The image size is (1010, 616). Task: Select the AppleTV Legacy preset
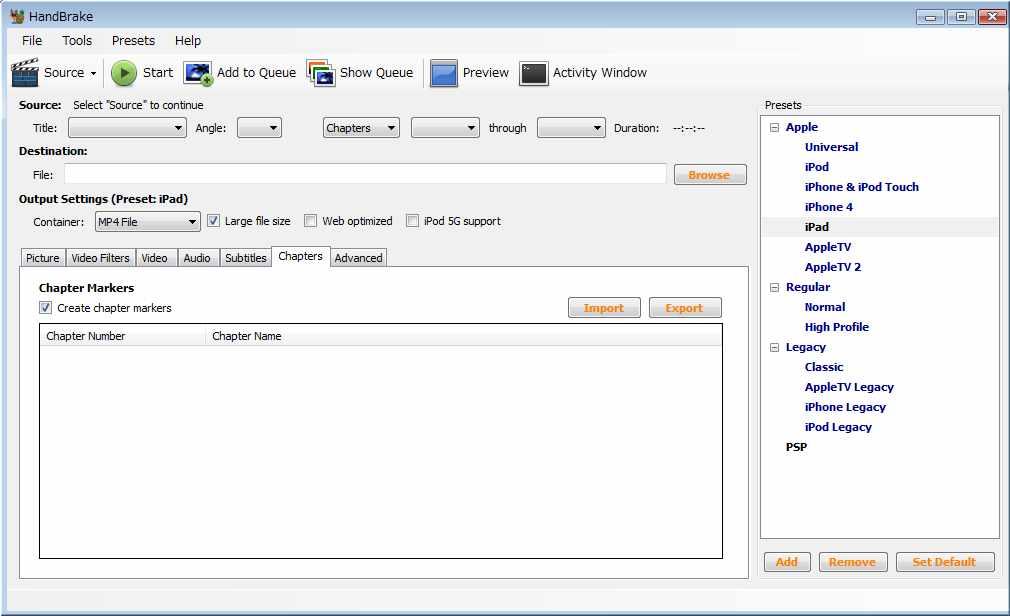coord(850,387)
